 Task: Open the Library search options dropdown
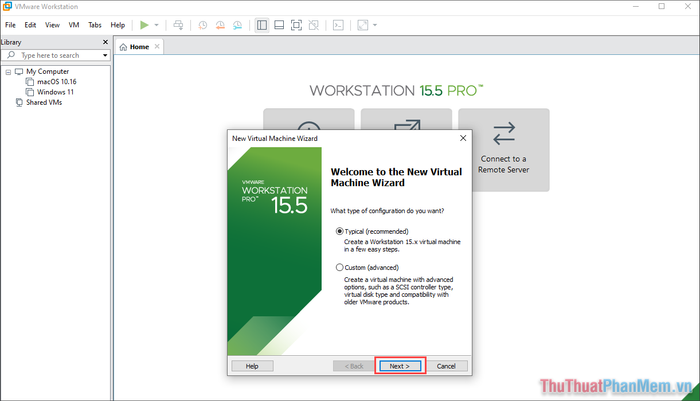pos(105,55)
